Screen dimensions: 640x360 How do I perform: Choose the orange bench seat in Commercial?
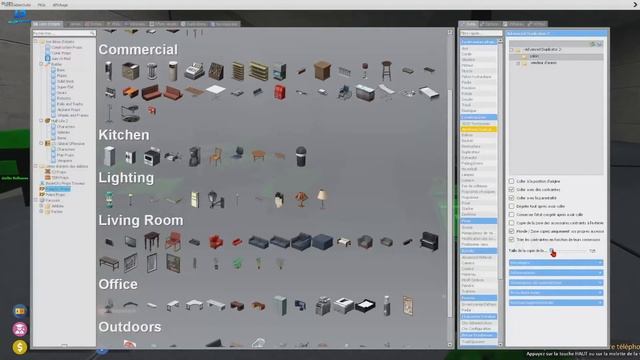click(x=130, y=92)
